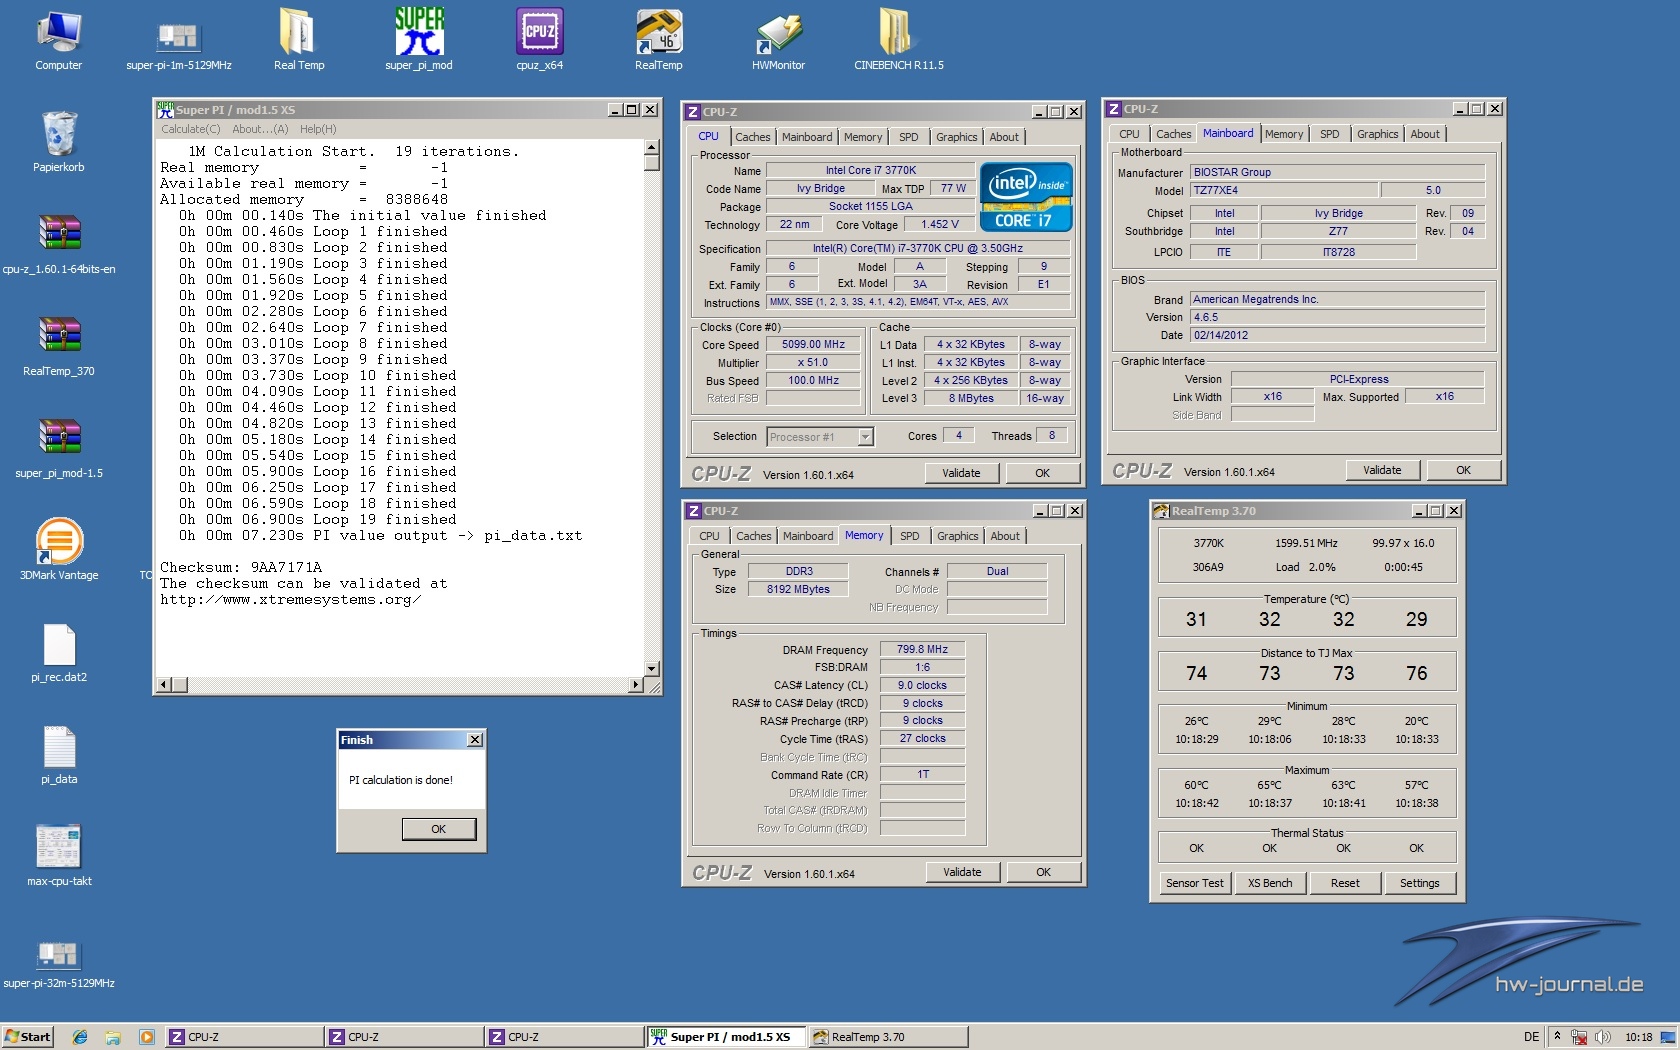Open the Real Temp folder icon
This screenshot has height=1050, width=1680.
[x=298, y=40]
